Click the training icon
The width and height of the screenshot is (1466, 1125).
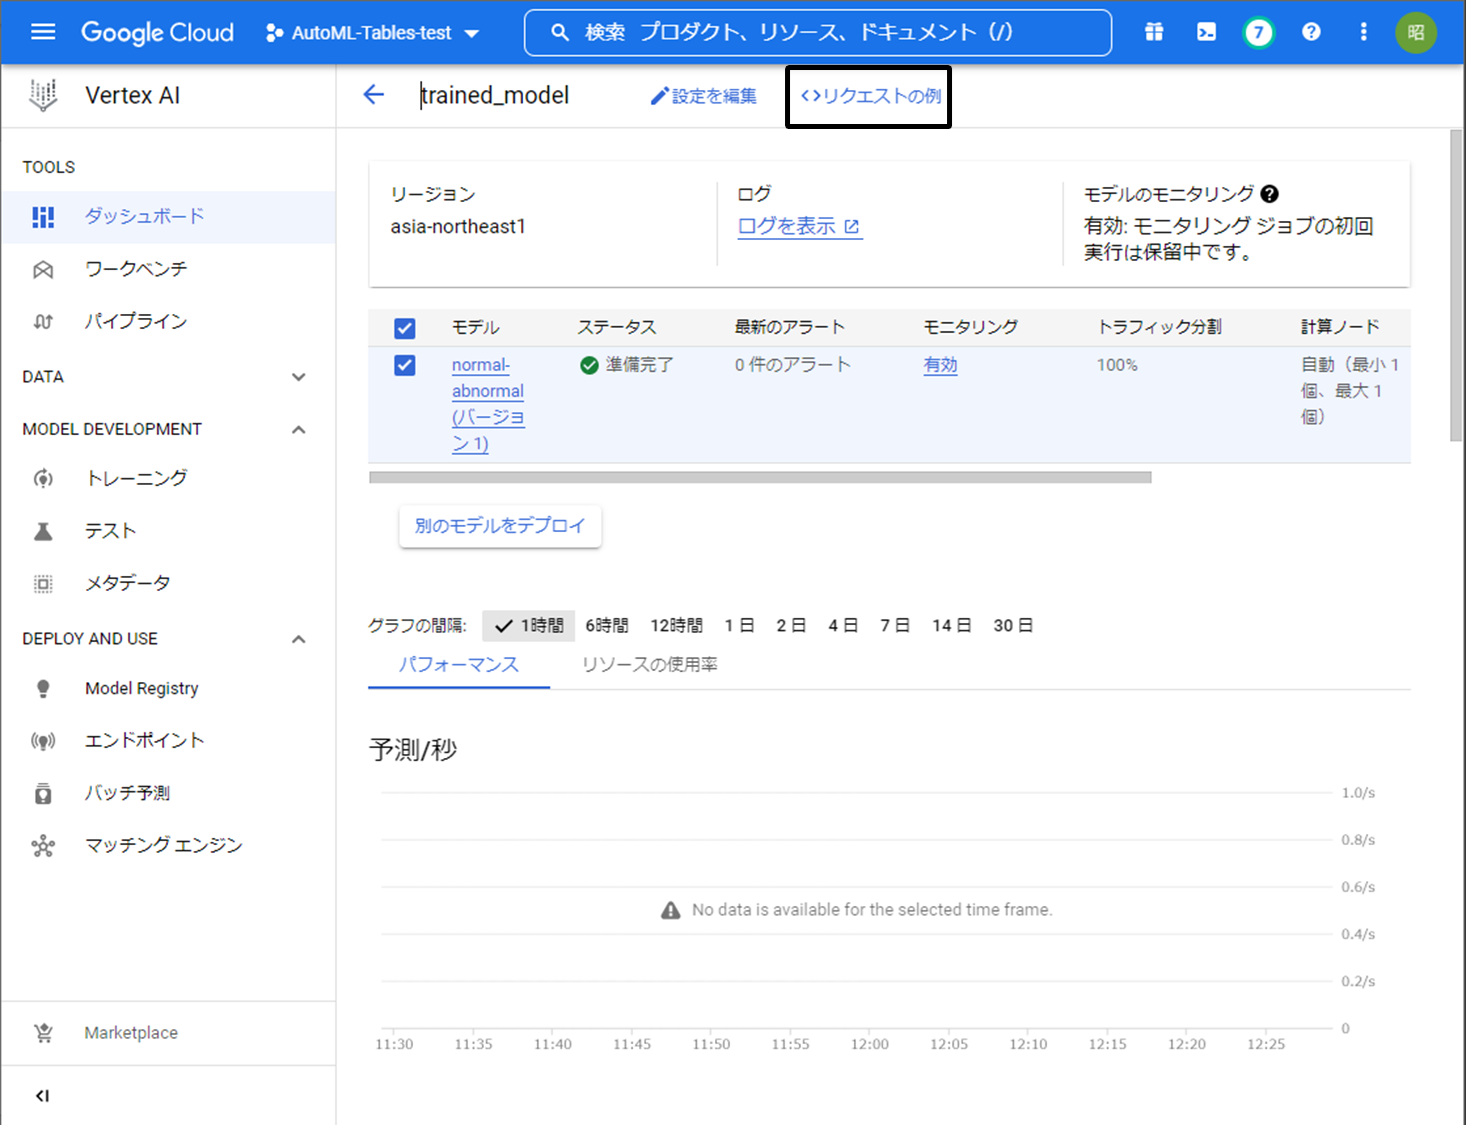coord(43,479)
